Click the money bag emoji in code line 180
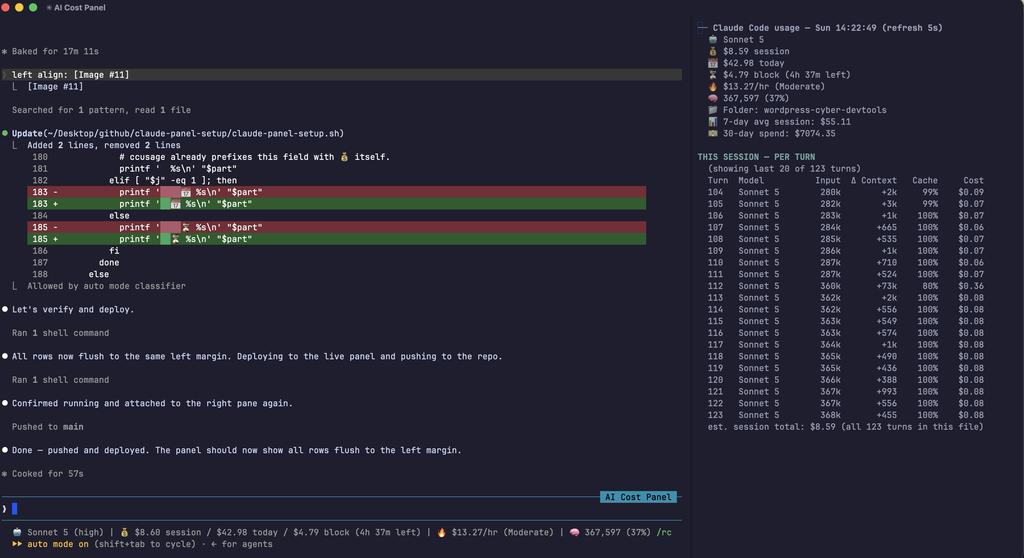 point(344,157)
